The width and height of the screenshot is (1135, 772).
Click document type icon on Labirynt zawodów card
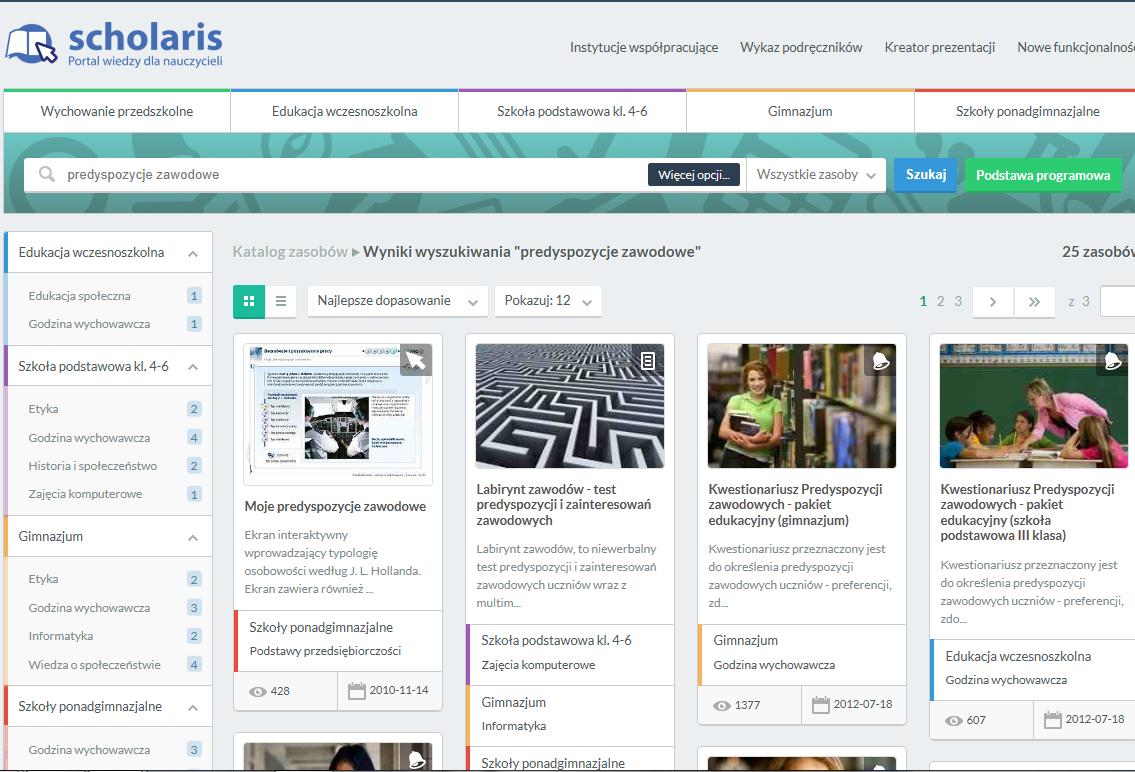point(648,360)
